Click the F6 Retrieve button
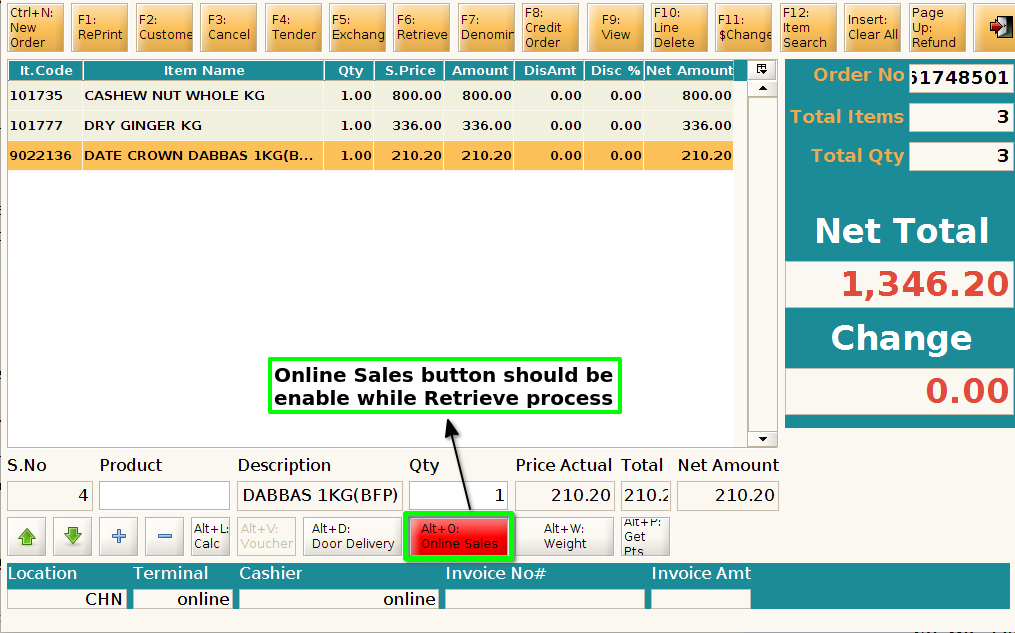This screenshot has height=633, width=1015. point(421,27)
